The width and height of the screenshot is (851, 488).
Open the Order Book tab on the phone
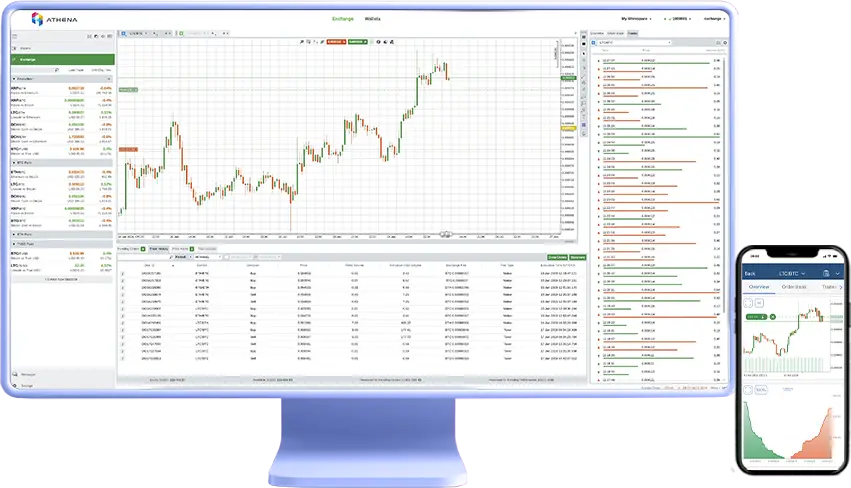(x=794, y=287)
